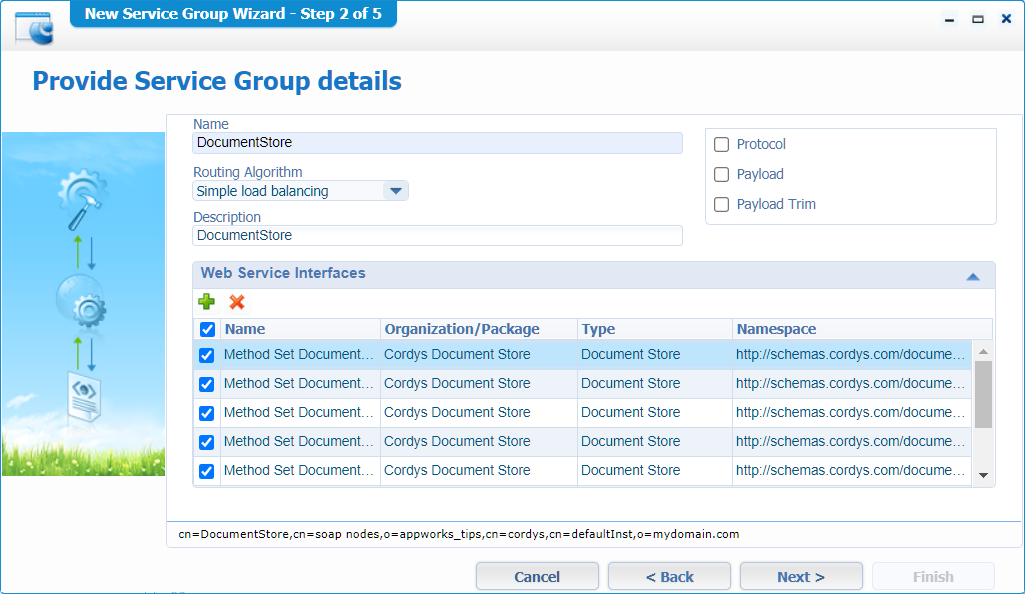The height and width of the screenshot is (594, 1025).
Task: Click the blue globe gear step icon
Action: coord(82,303)
